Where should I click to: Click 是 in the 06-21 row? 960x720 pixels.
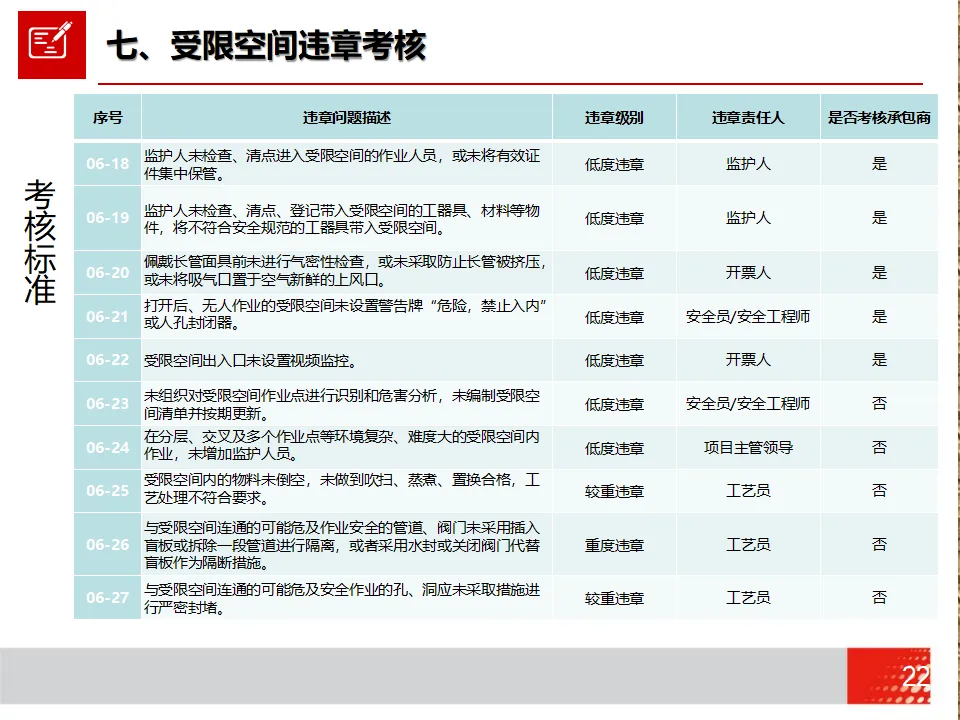point(879,317)
